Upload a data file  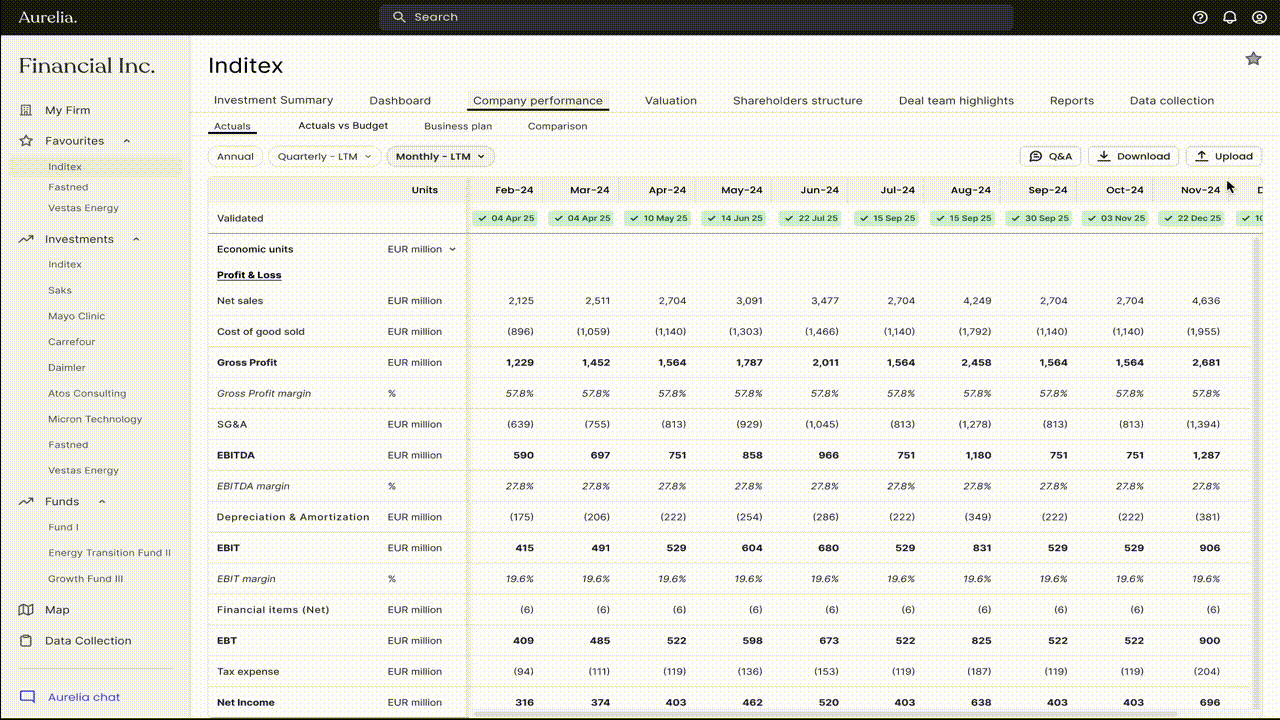pyautogui.click(x=1224, y=156)
